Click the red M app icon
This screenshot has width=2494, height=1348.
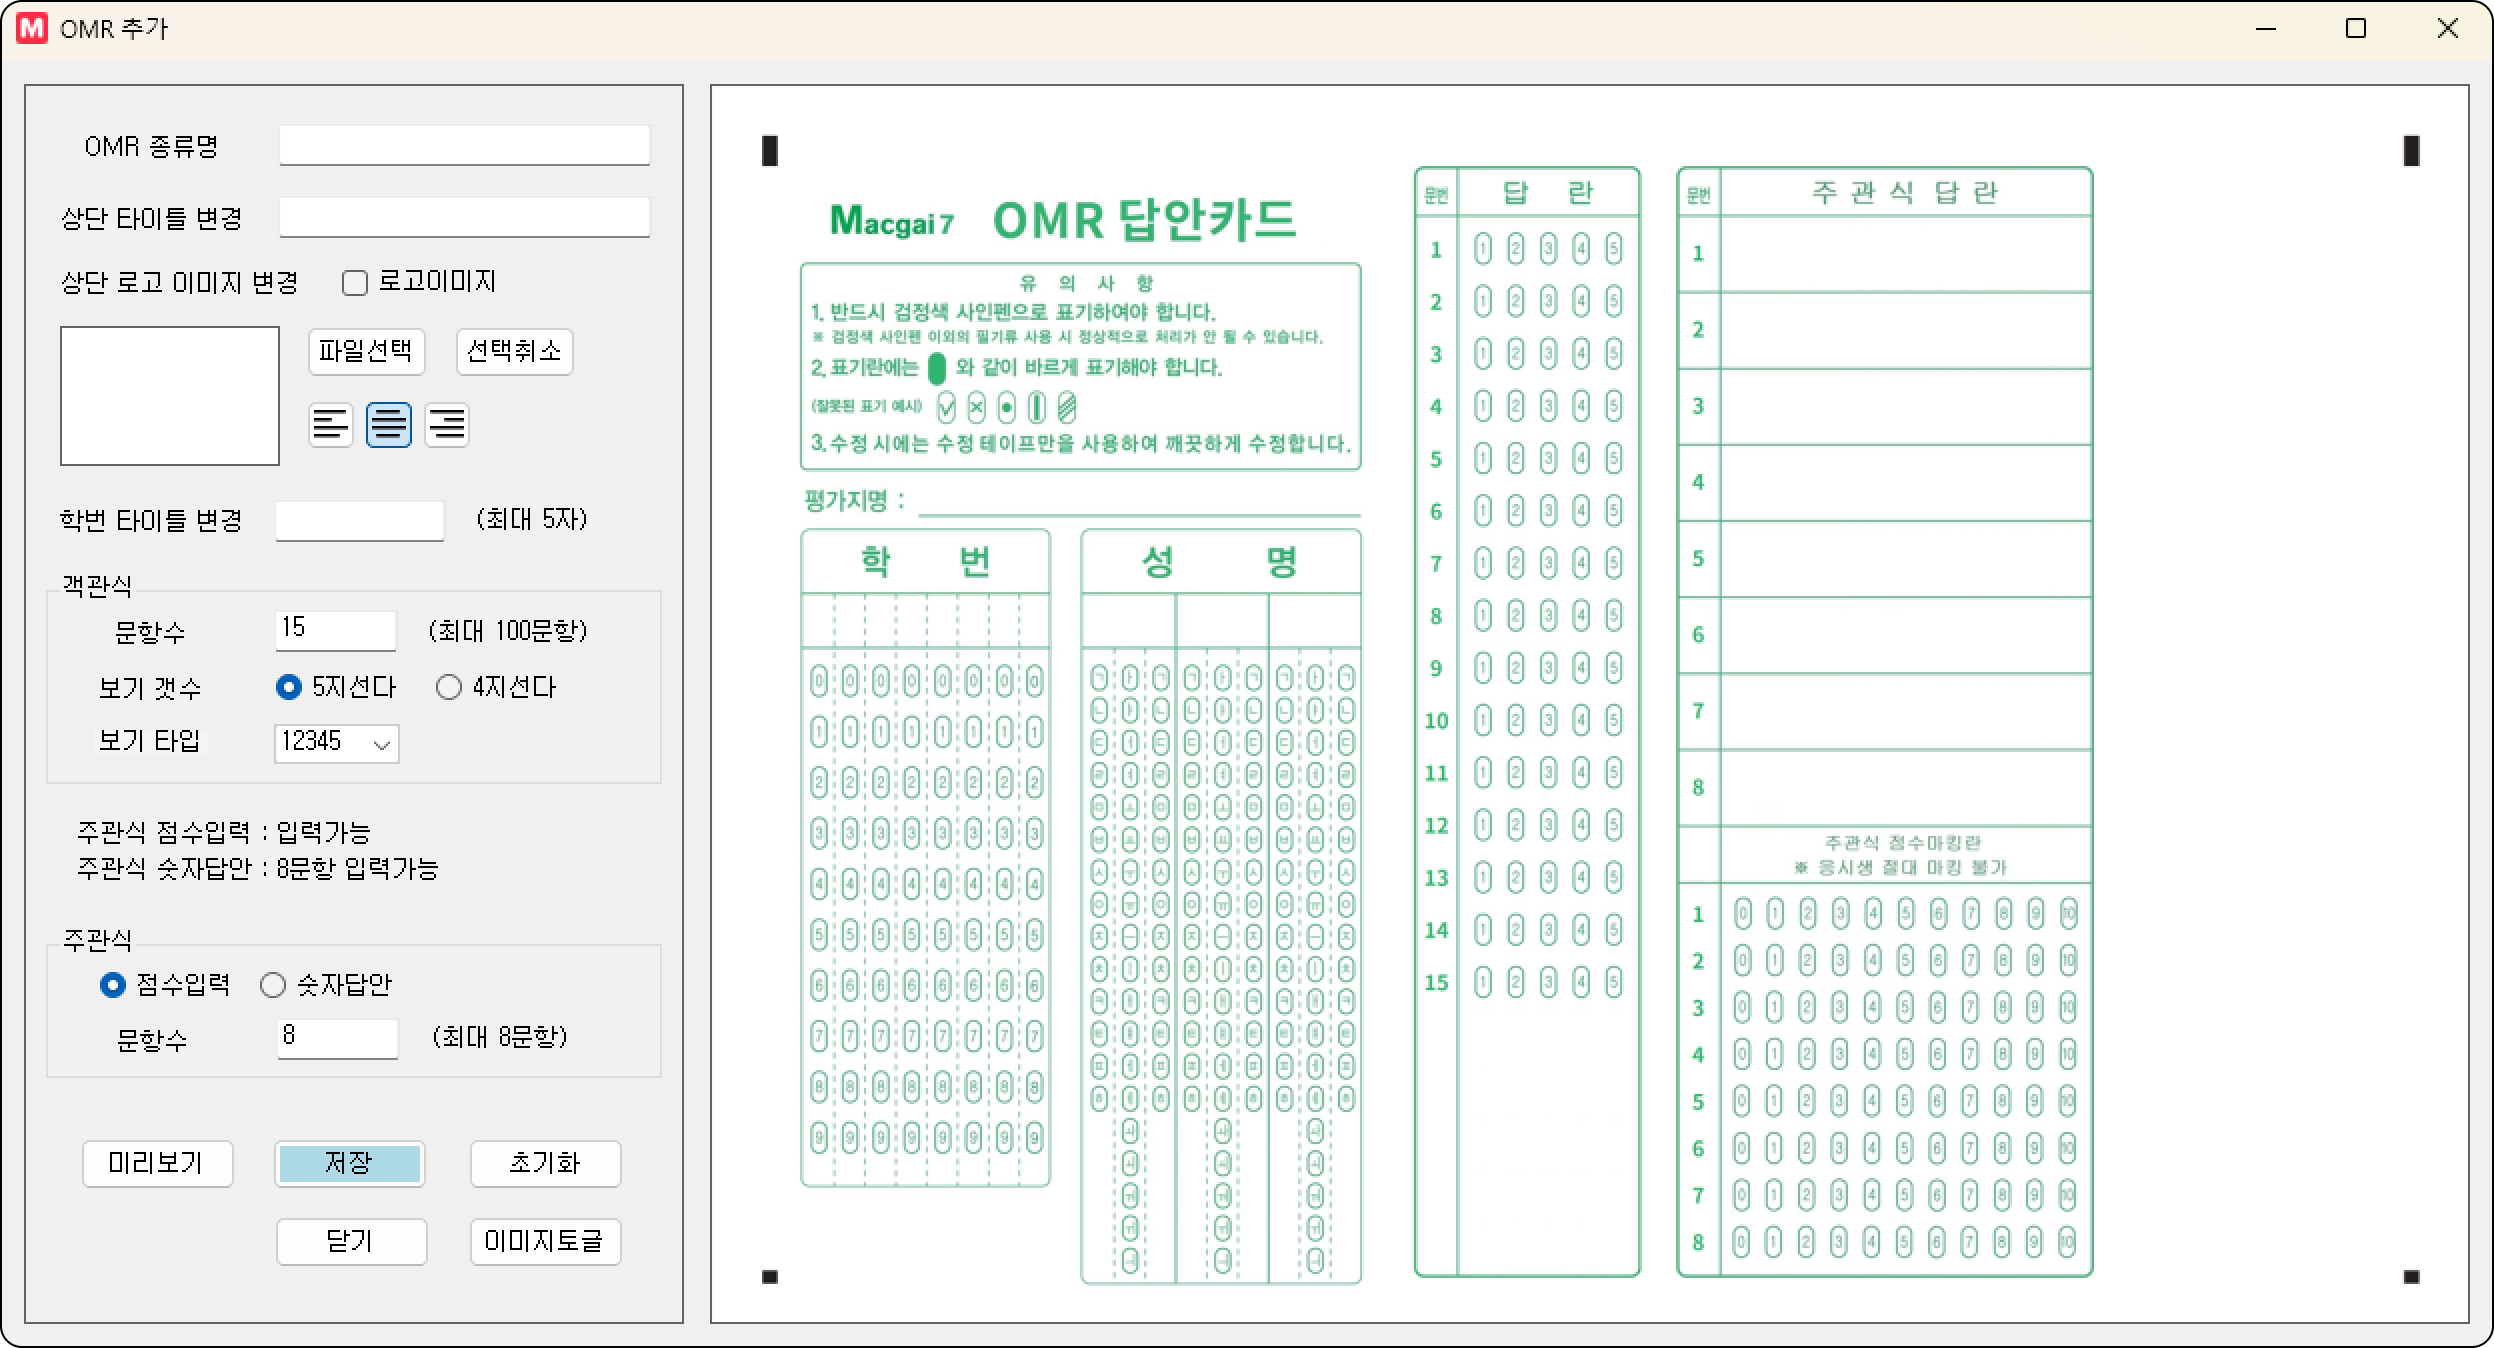point(32,28)
